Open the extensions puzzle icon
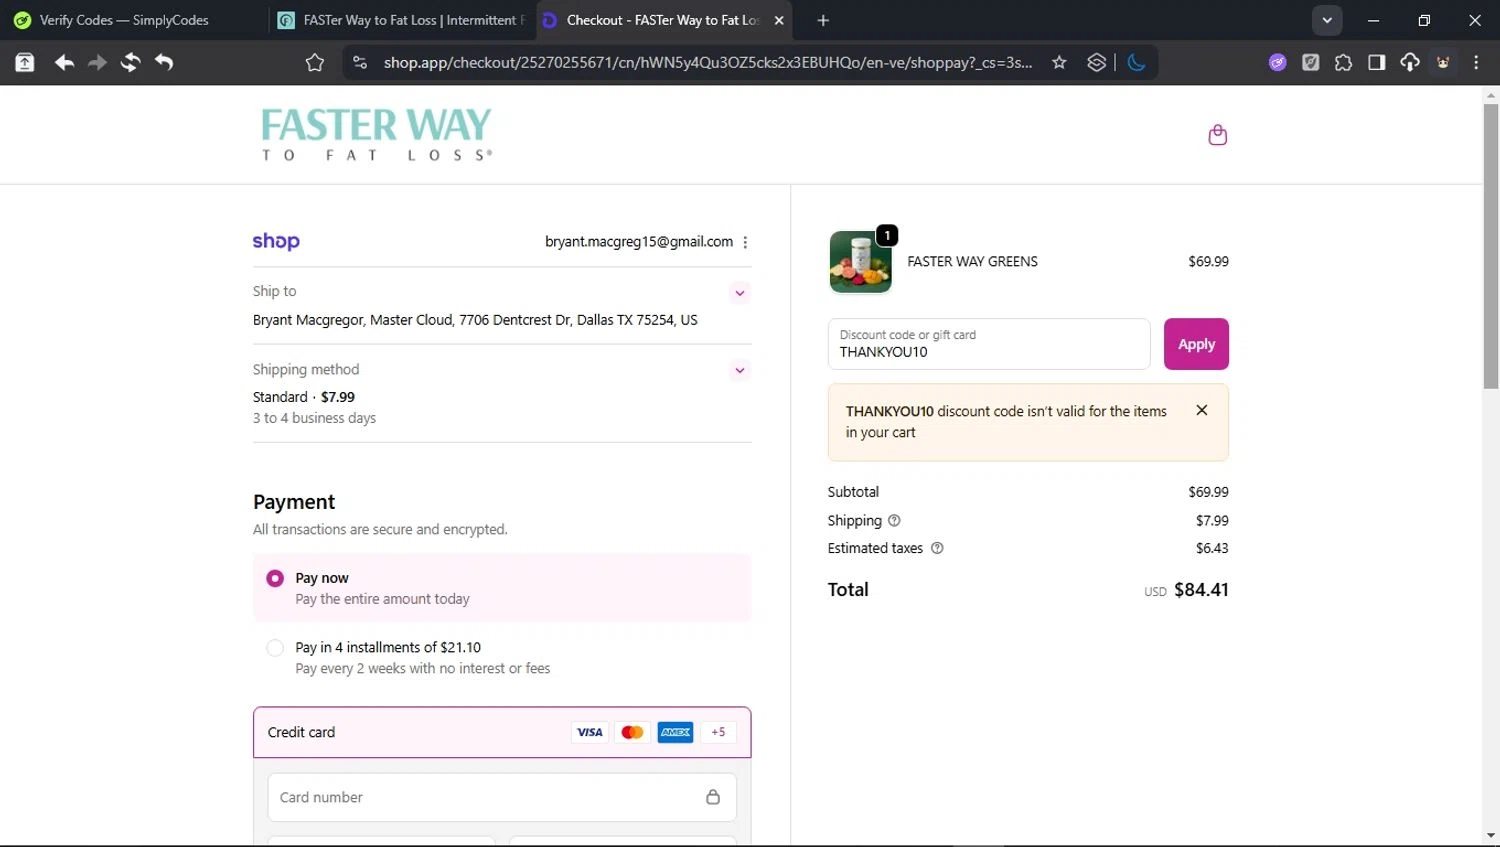The width and height of the screenshot is (1500, 847). 1343,63
